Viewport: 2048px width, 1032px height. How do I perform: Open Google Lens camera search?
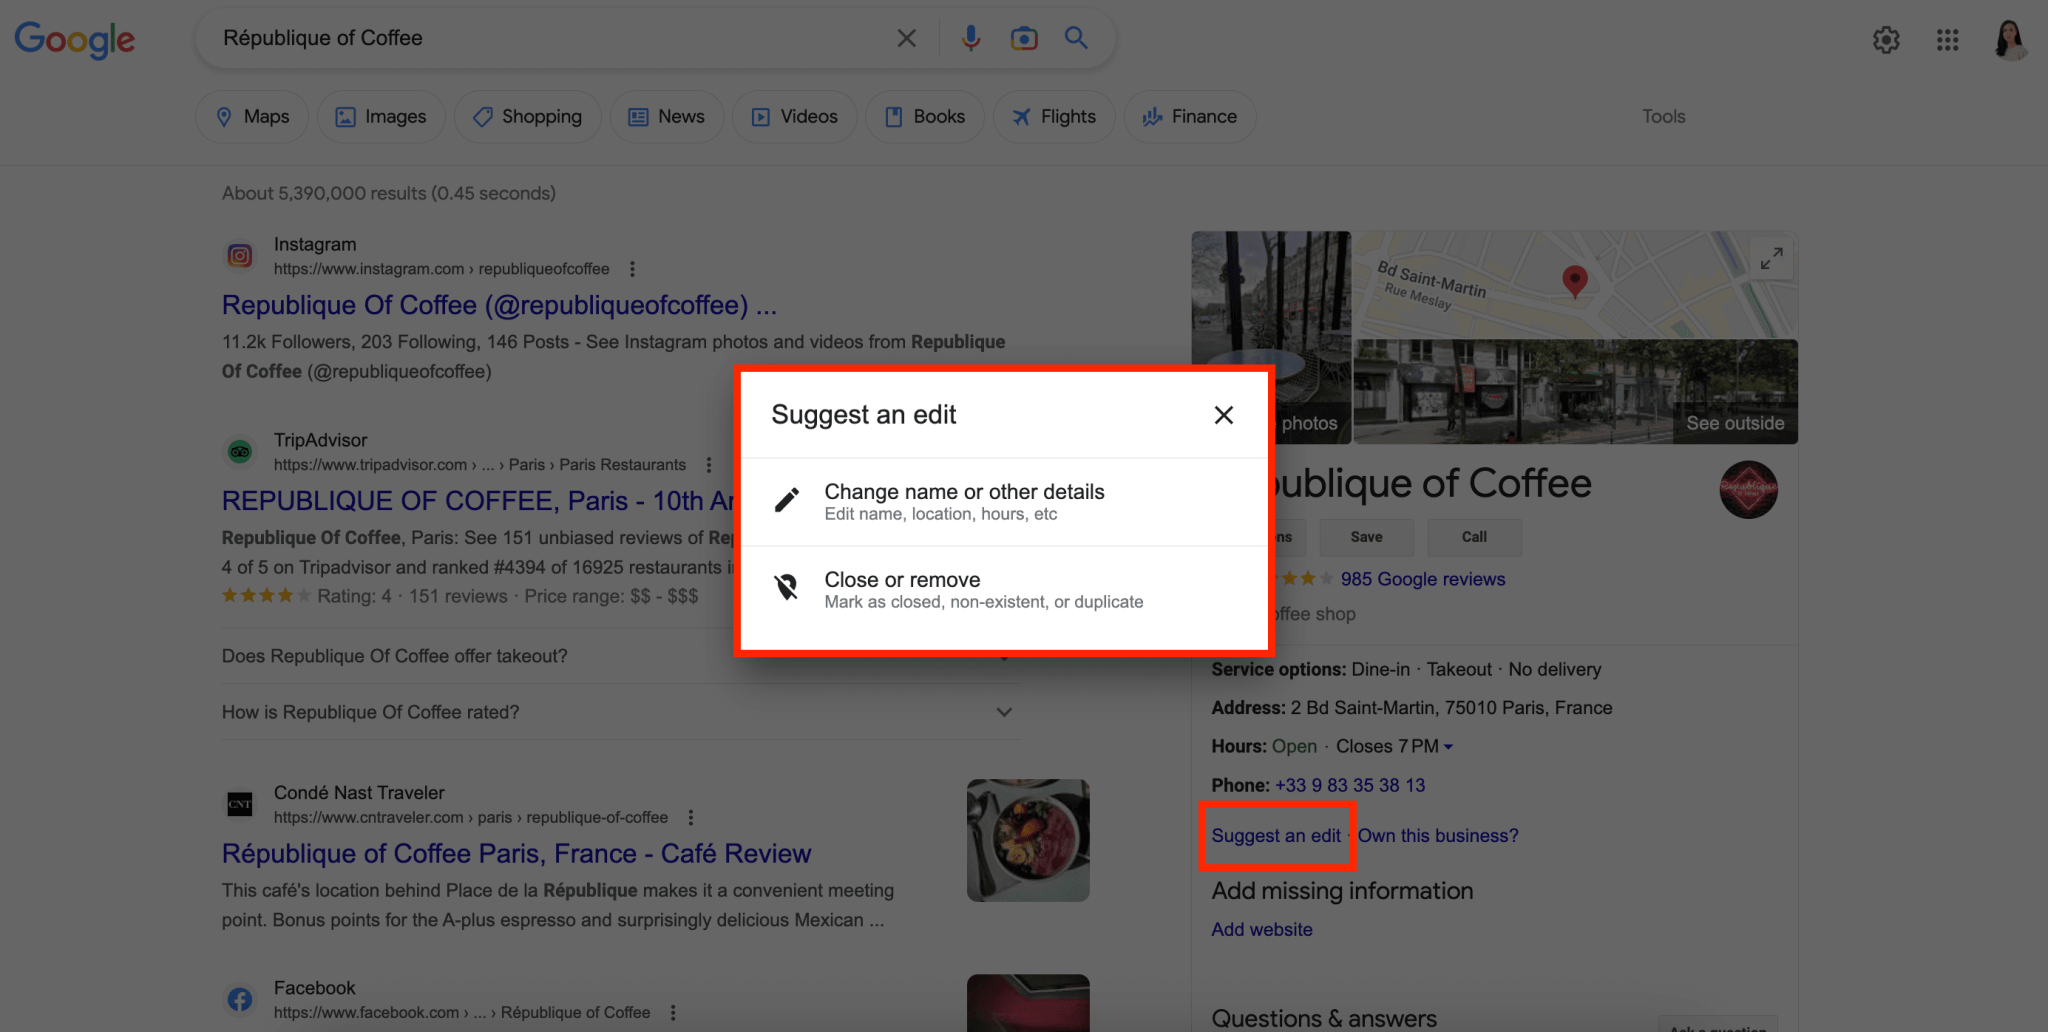(1023, 37)
